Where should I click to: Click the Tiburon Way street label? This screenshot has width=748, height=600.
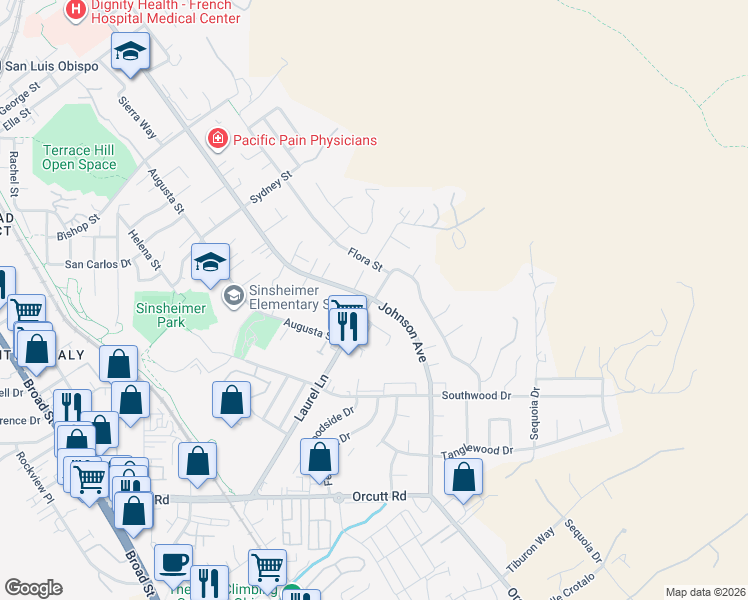click(530, 549)
